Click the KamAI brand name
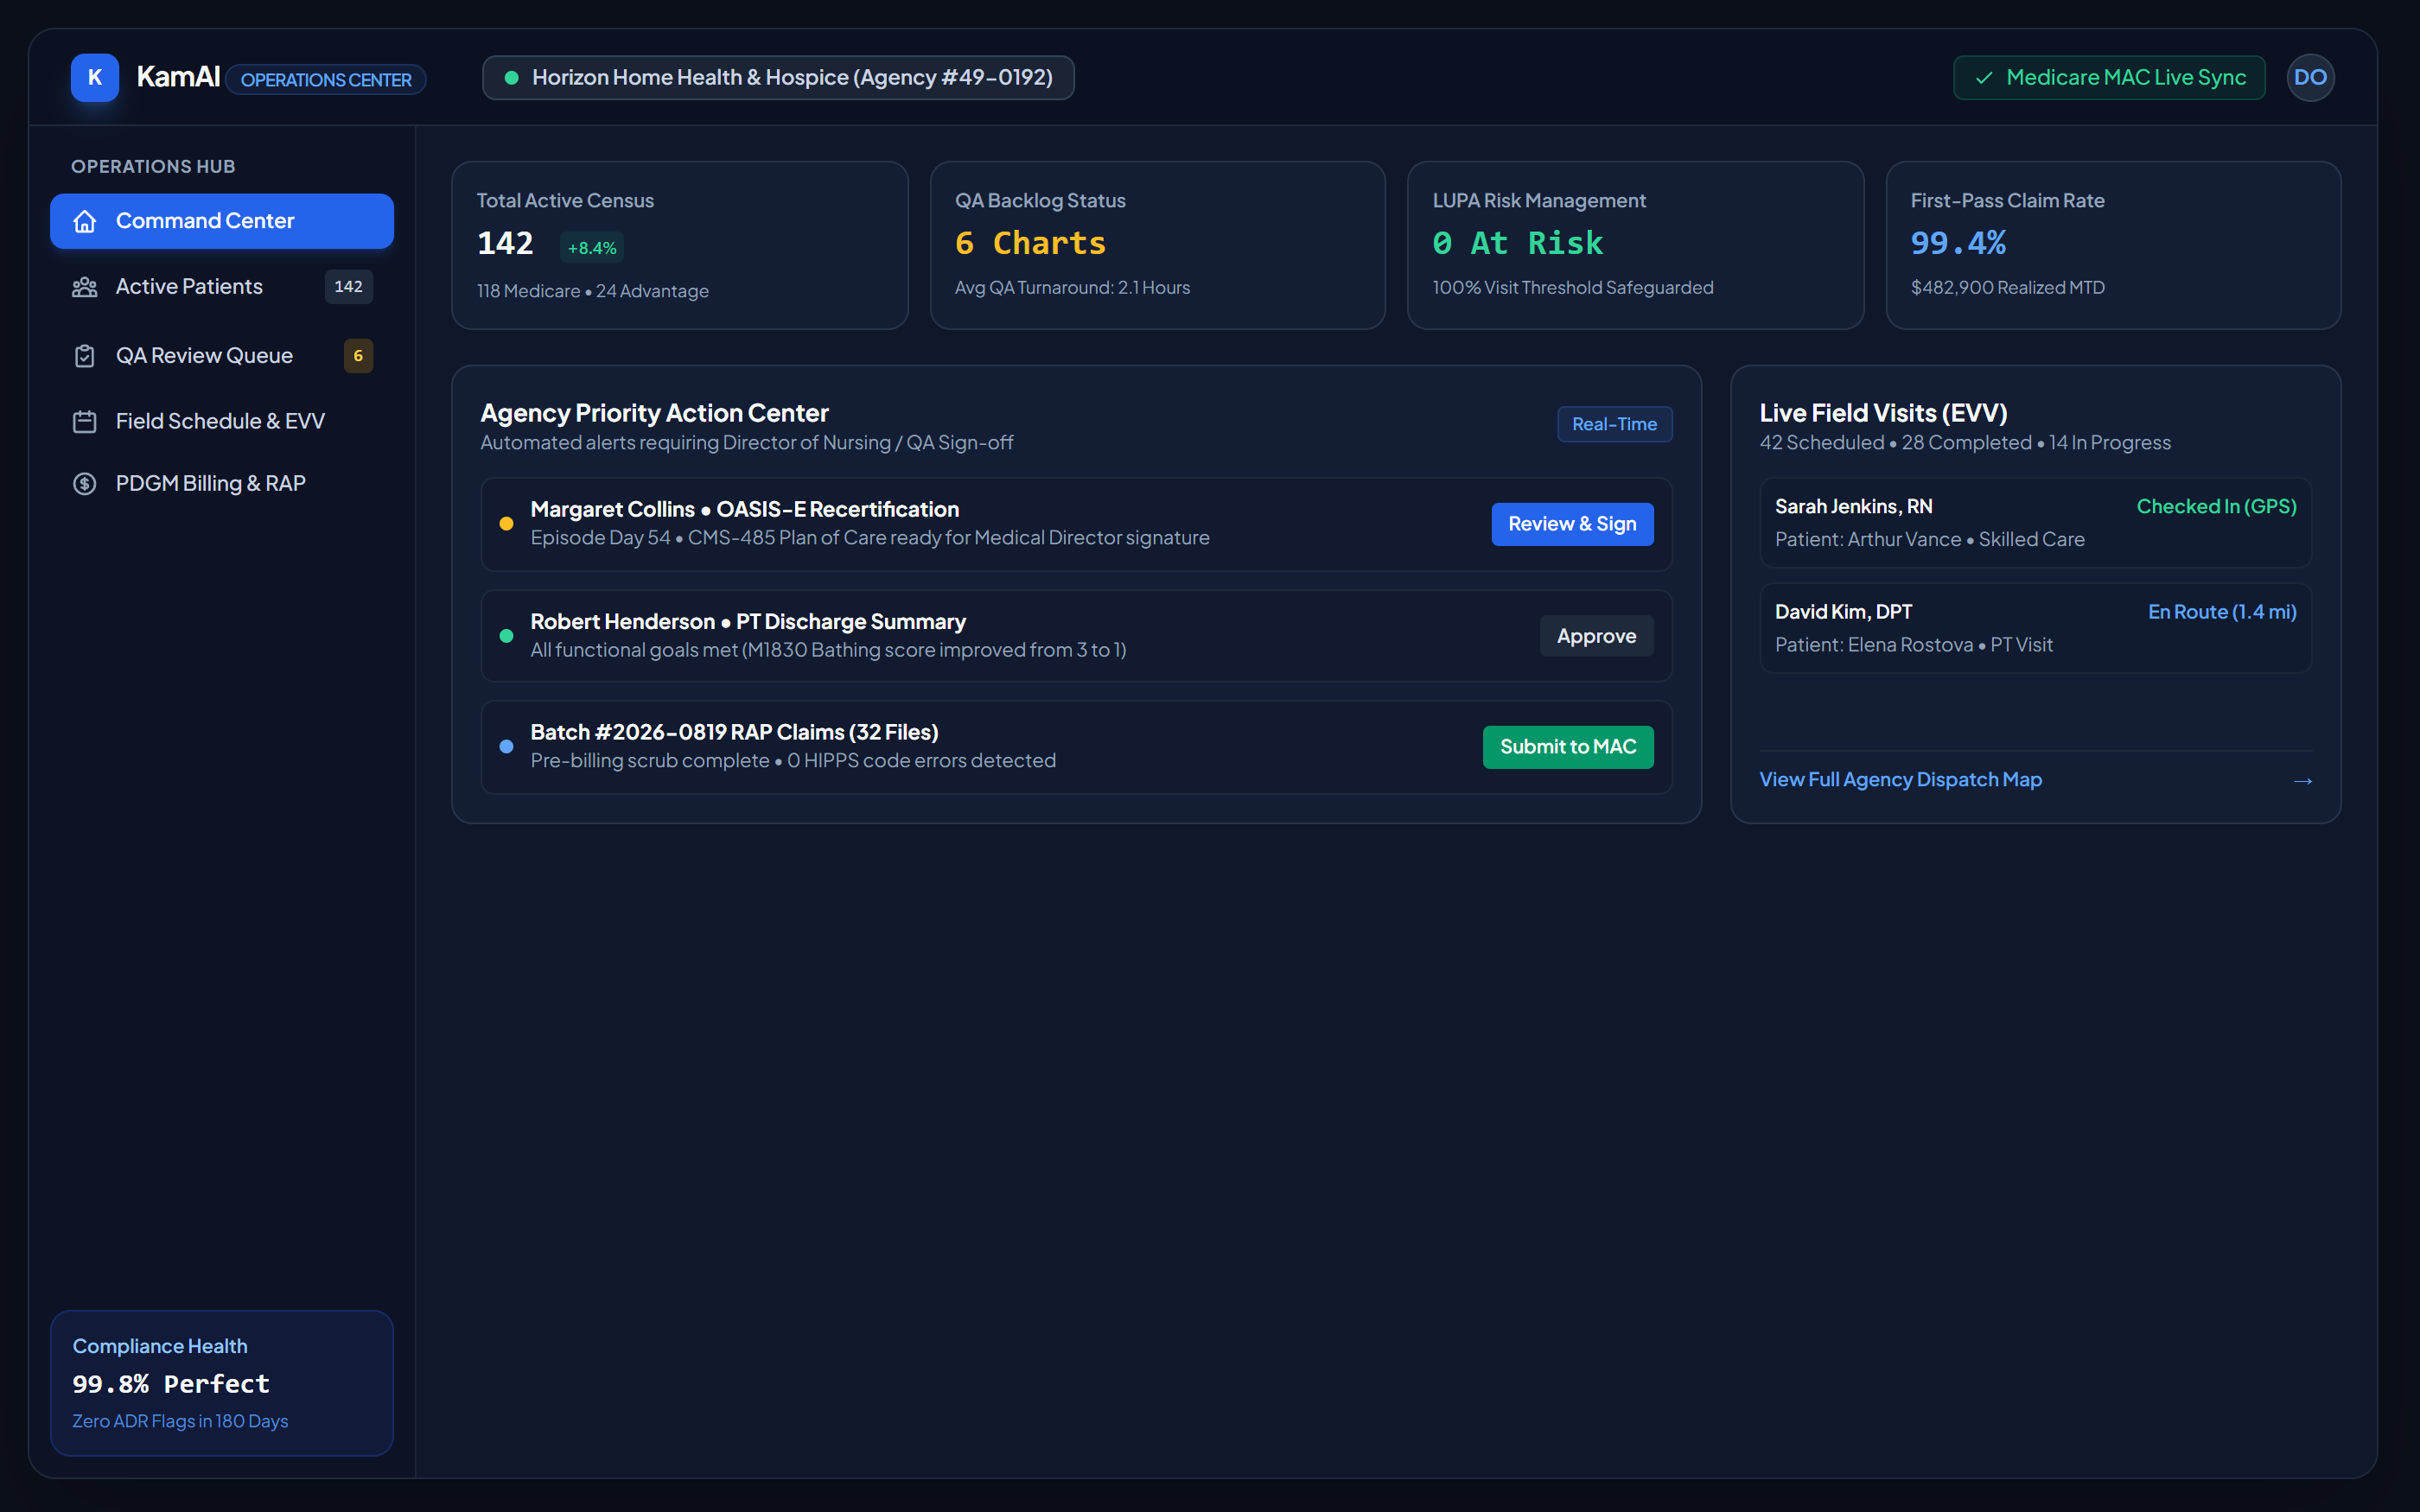 [x=178, y=77]
